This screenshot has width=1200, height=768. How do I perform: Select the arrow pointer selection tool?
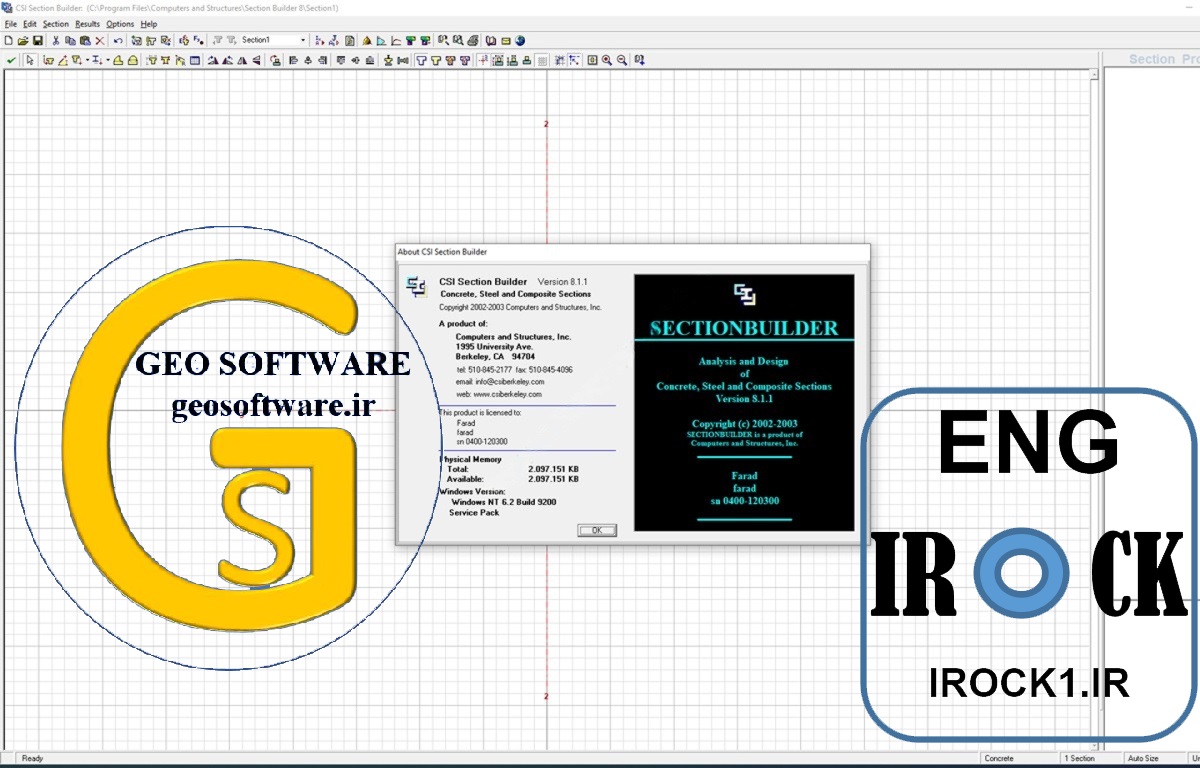click(x=30, y=60)
